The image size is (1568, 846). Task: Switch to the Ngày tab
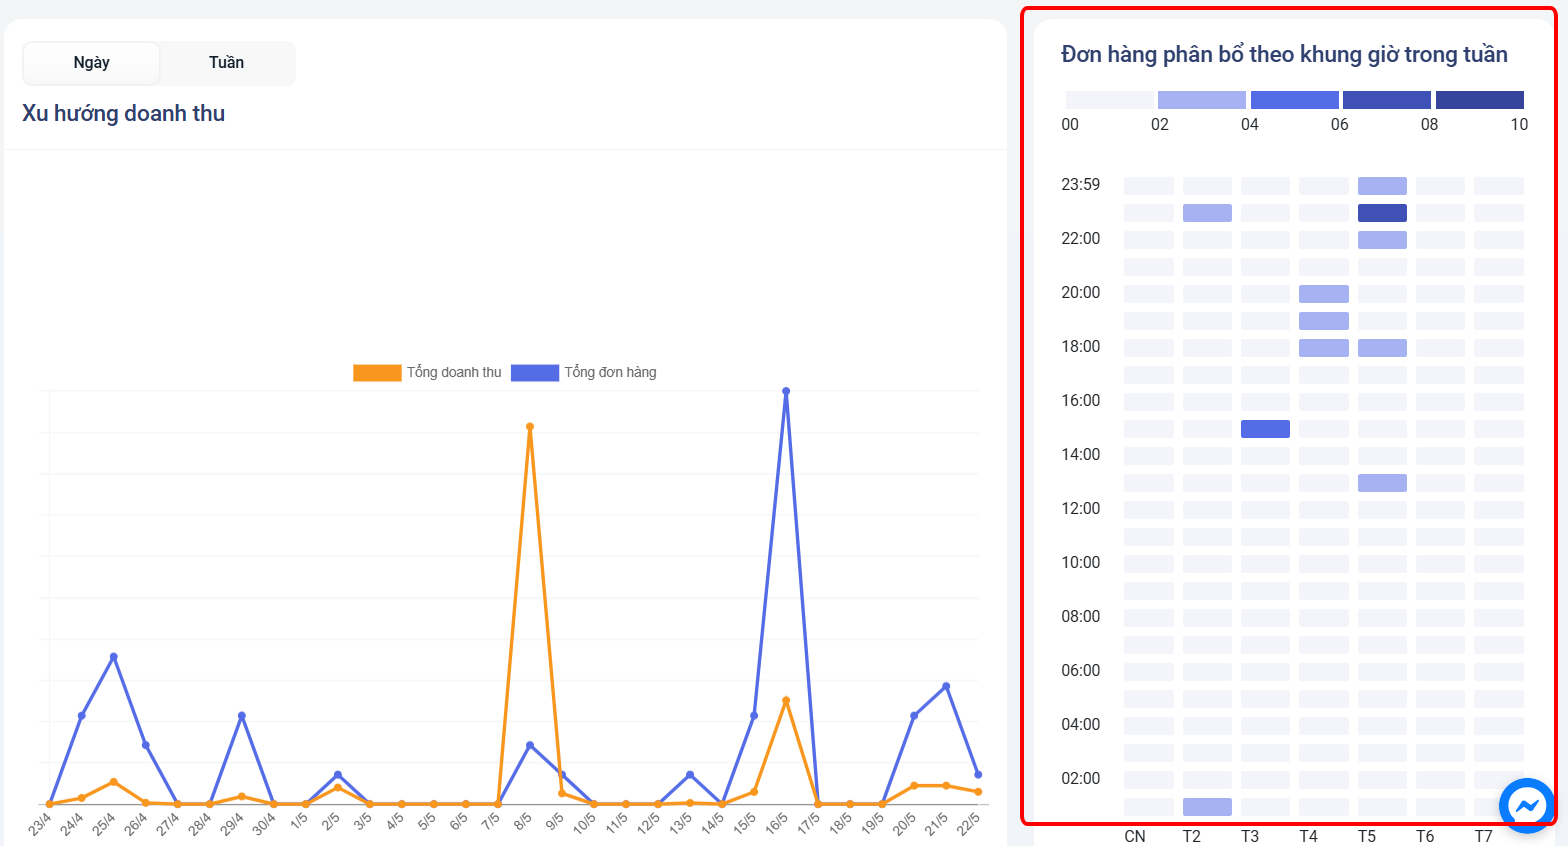pos(91,63)
